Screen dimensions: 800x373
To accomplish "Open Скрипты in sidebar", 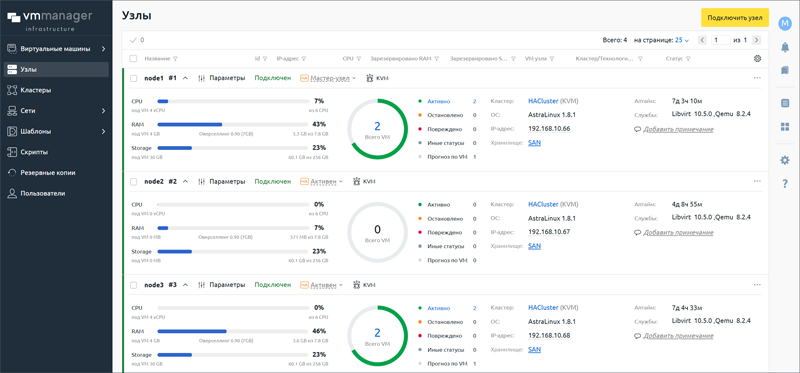I will (56, 152).
